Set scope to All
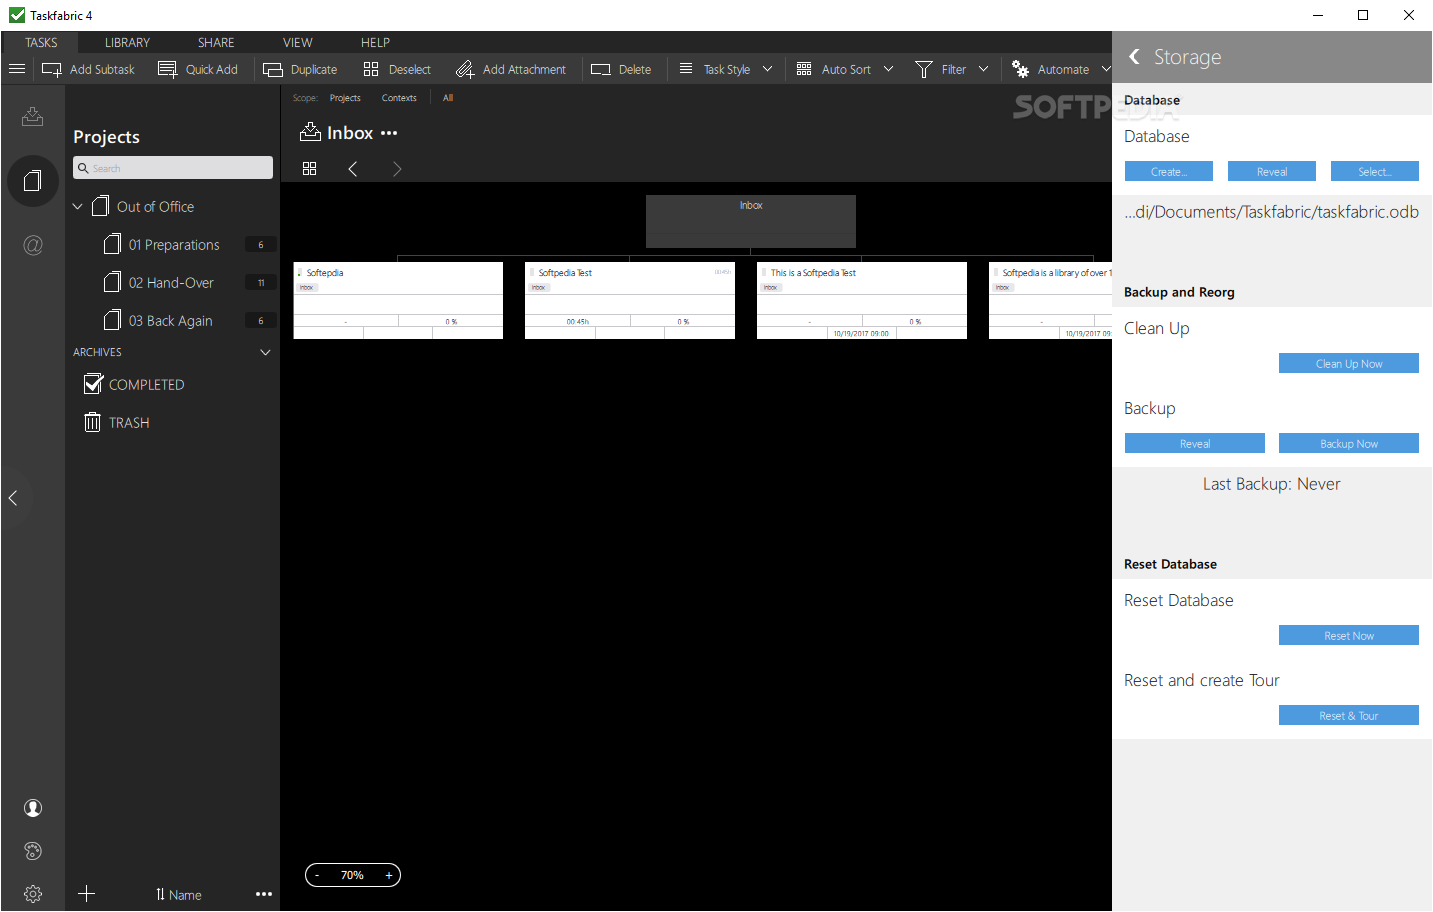Image resolution: width=1433 pixels, height=912 pixels. (x=448, y=98)
